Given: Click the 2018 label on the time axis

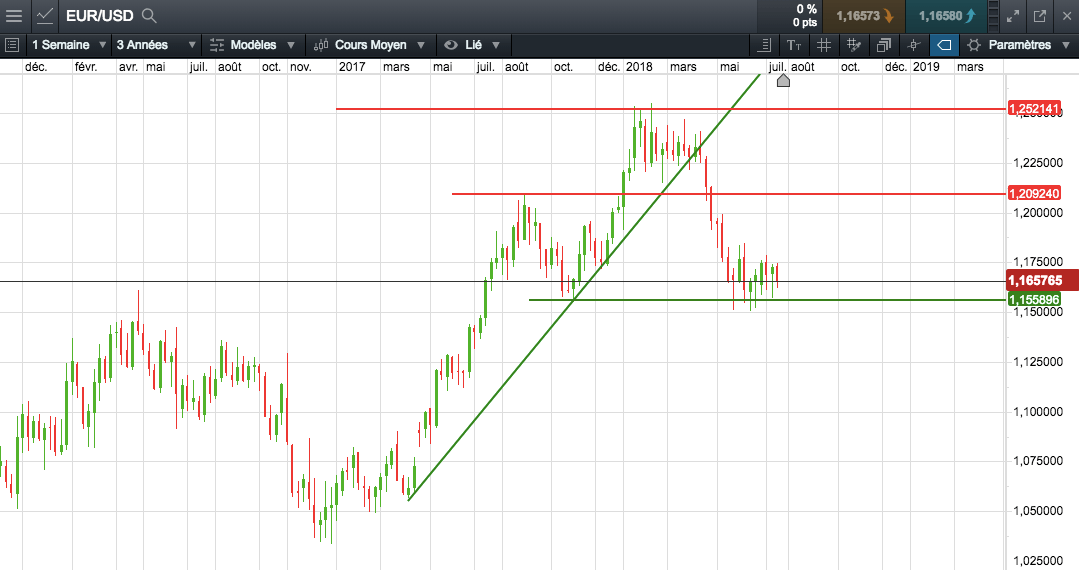Looking at the screenshot, I should pyautogui.click(x=639, y=67).
